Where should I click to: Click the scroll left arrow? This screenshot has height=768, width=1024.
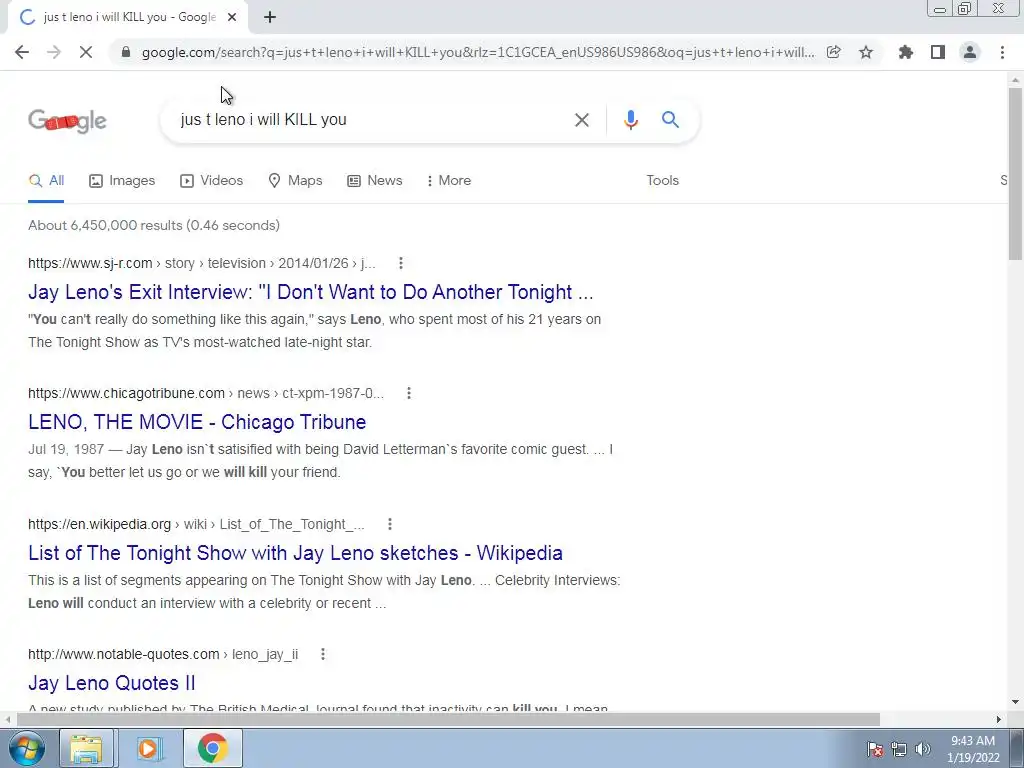coord(7,719)
